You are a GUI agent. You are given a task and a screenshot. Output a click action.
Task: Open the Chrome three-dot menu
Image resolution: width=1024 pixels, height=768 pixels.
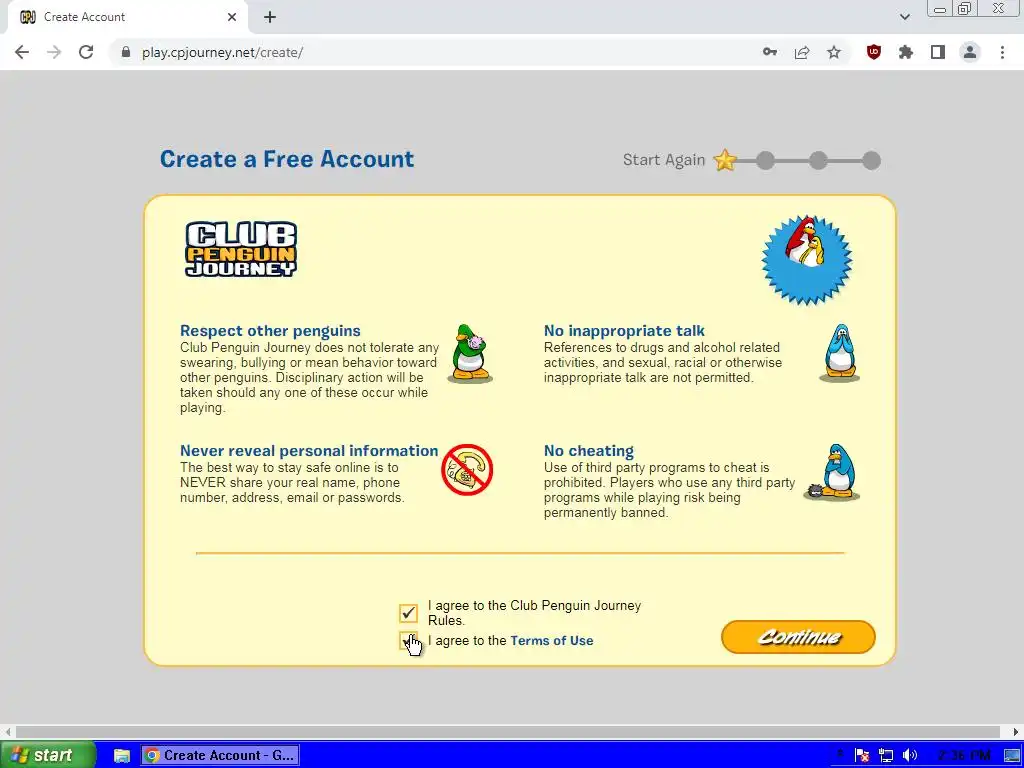[x=1002, y=52]
